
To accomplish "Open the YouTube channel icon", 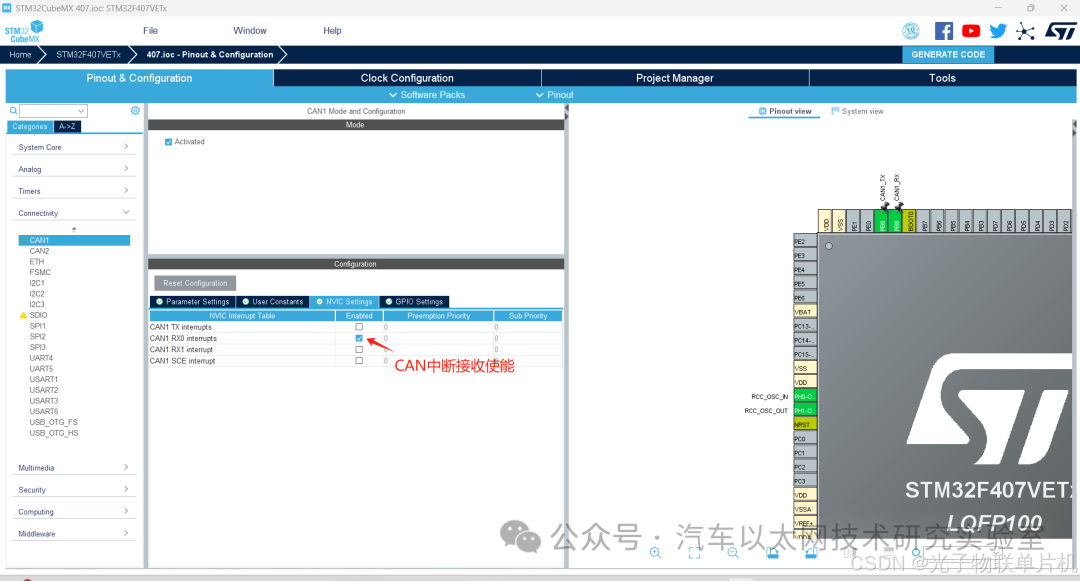I will [x=970, y=31].
